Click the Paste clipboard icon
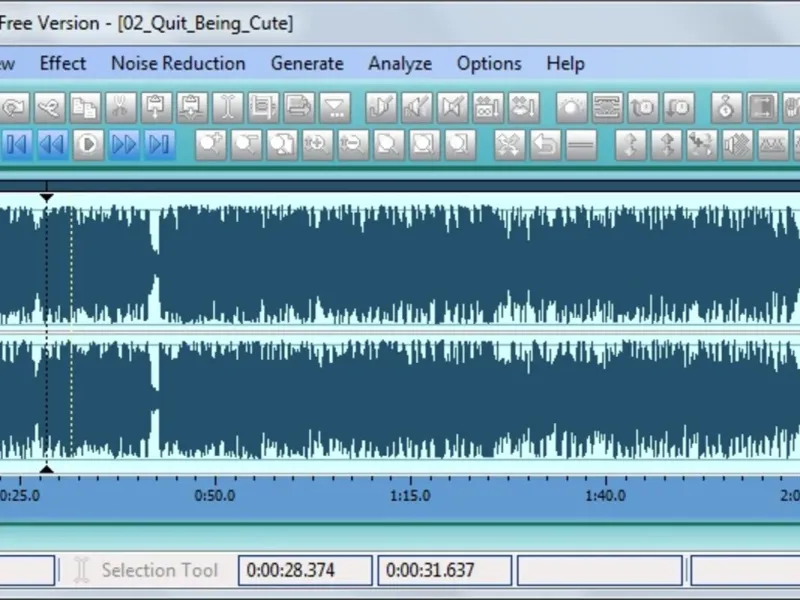 tap(156, 108)
